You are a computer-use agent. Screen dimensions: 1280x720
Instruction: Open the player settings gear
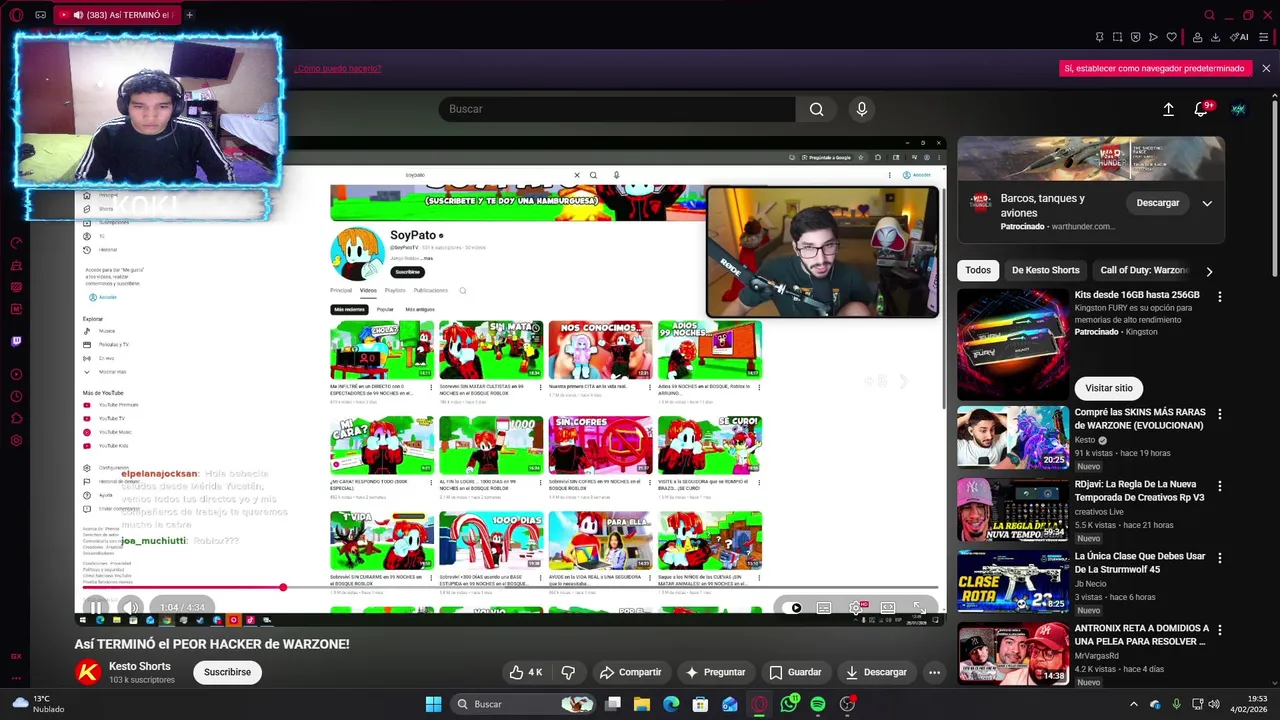coord(856,607)
